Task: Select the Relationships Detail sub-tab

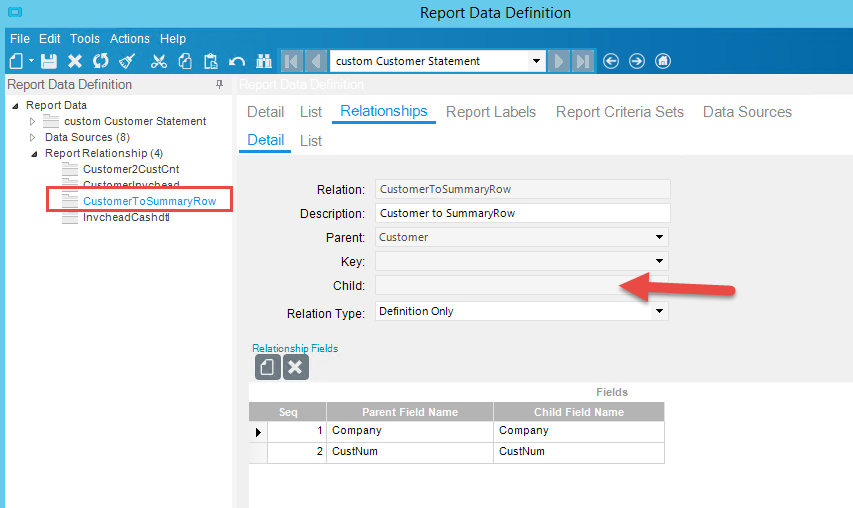Action: [265, 140]
